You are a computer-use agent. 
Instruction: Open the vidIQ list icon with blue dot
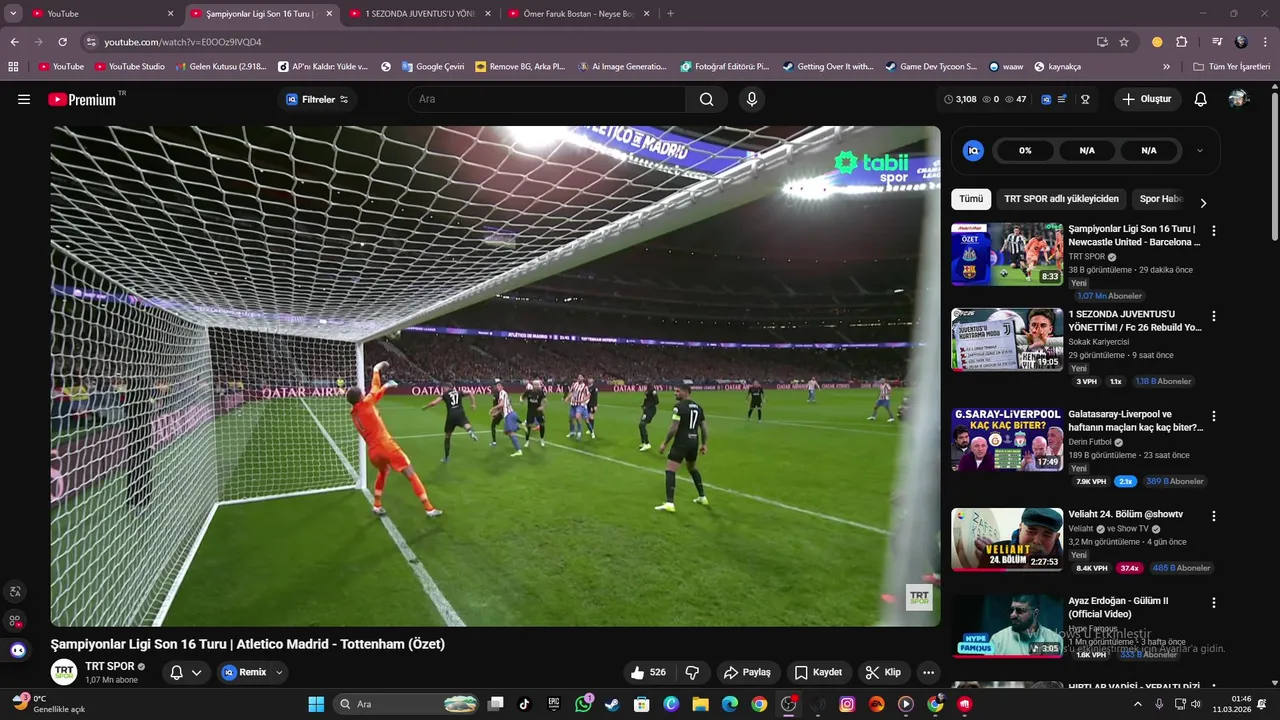tap(1062, 99)
